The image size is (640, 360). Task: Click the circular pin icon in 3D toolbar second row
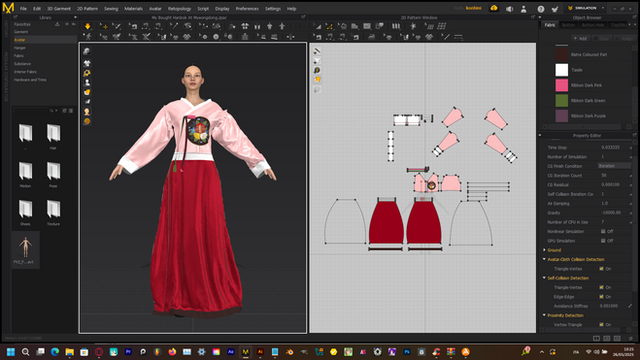pyautogui.click(x=216, y=37)
